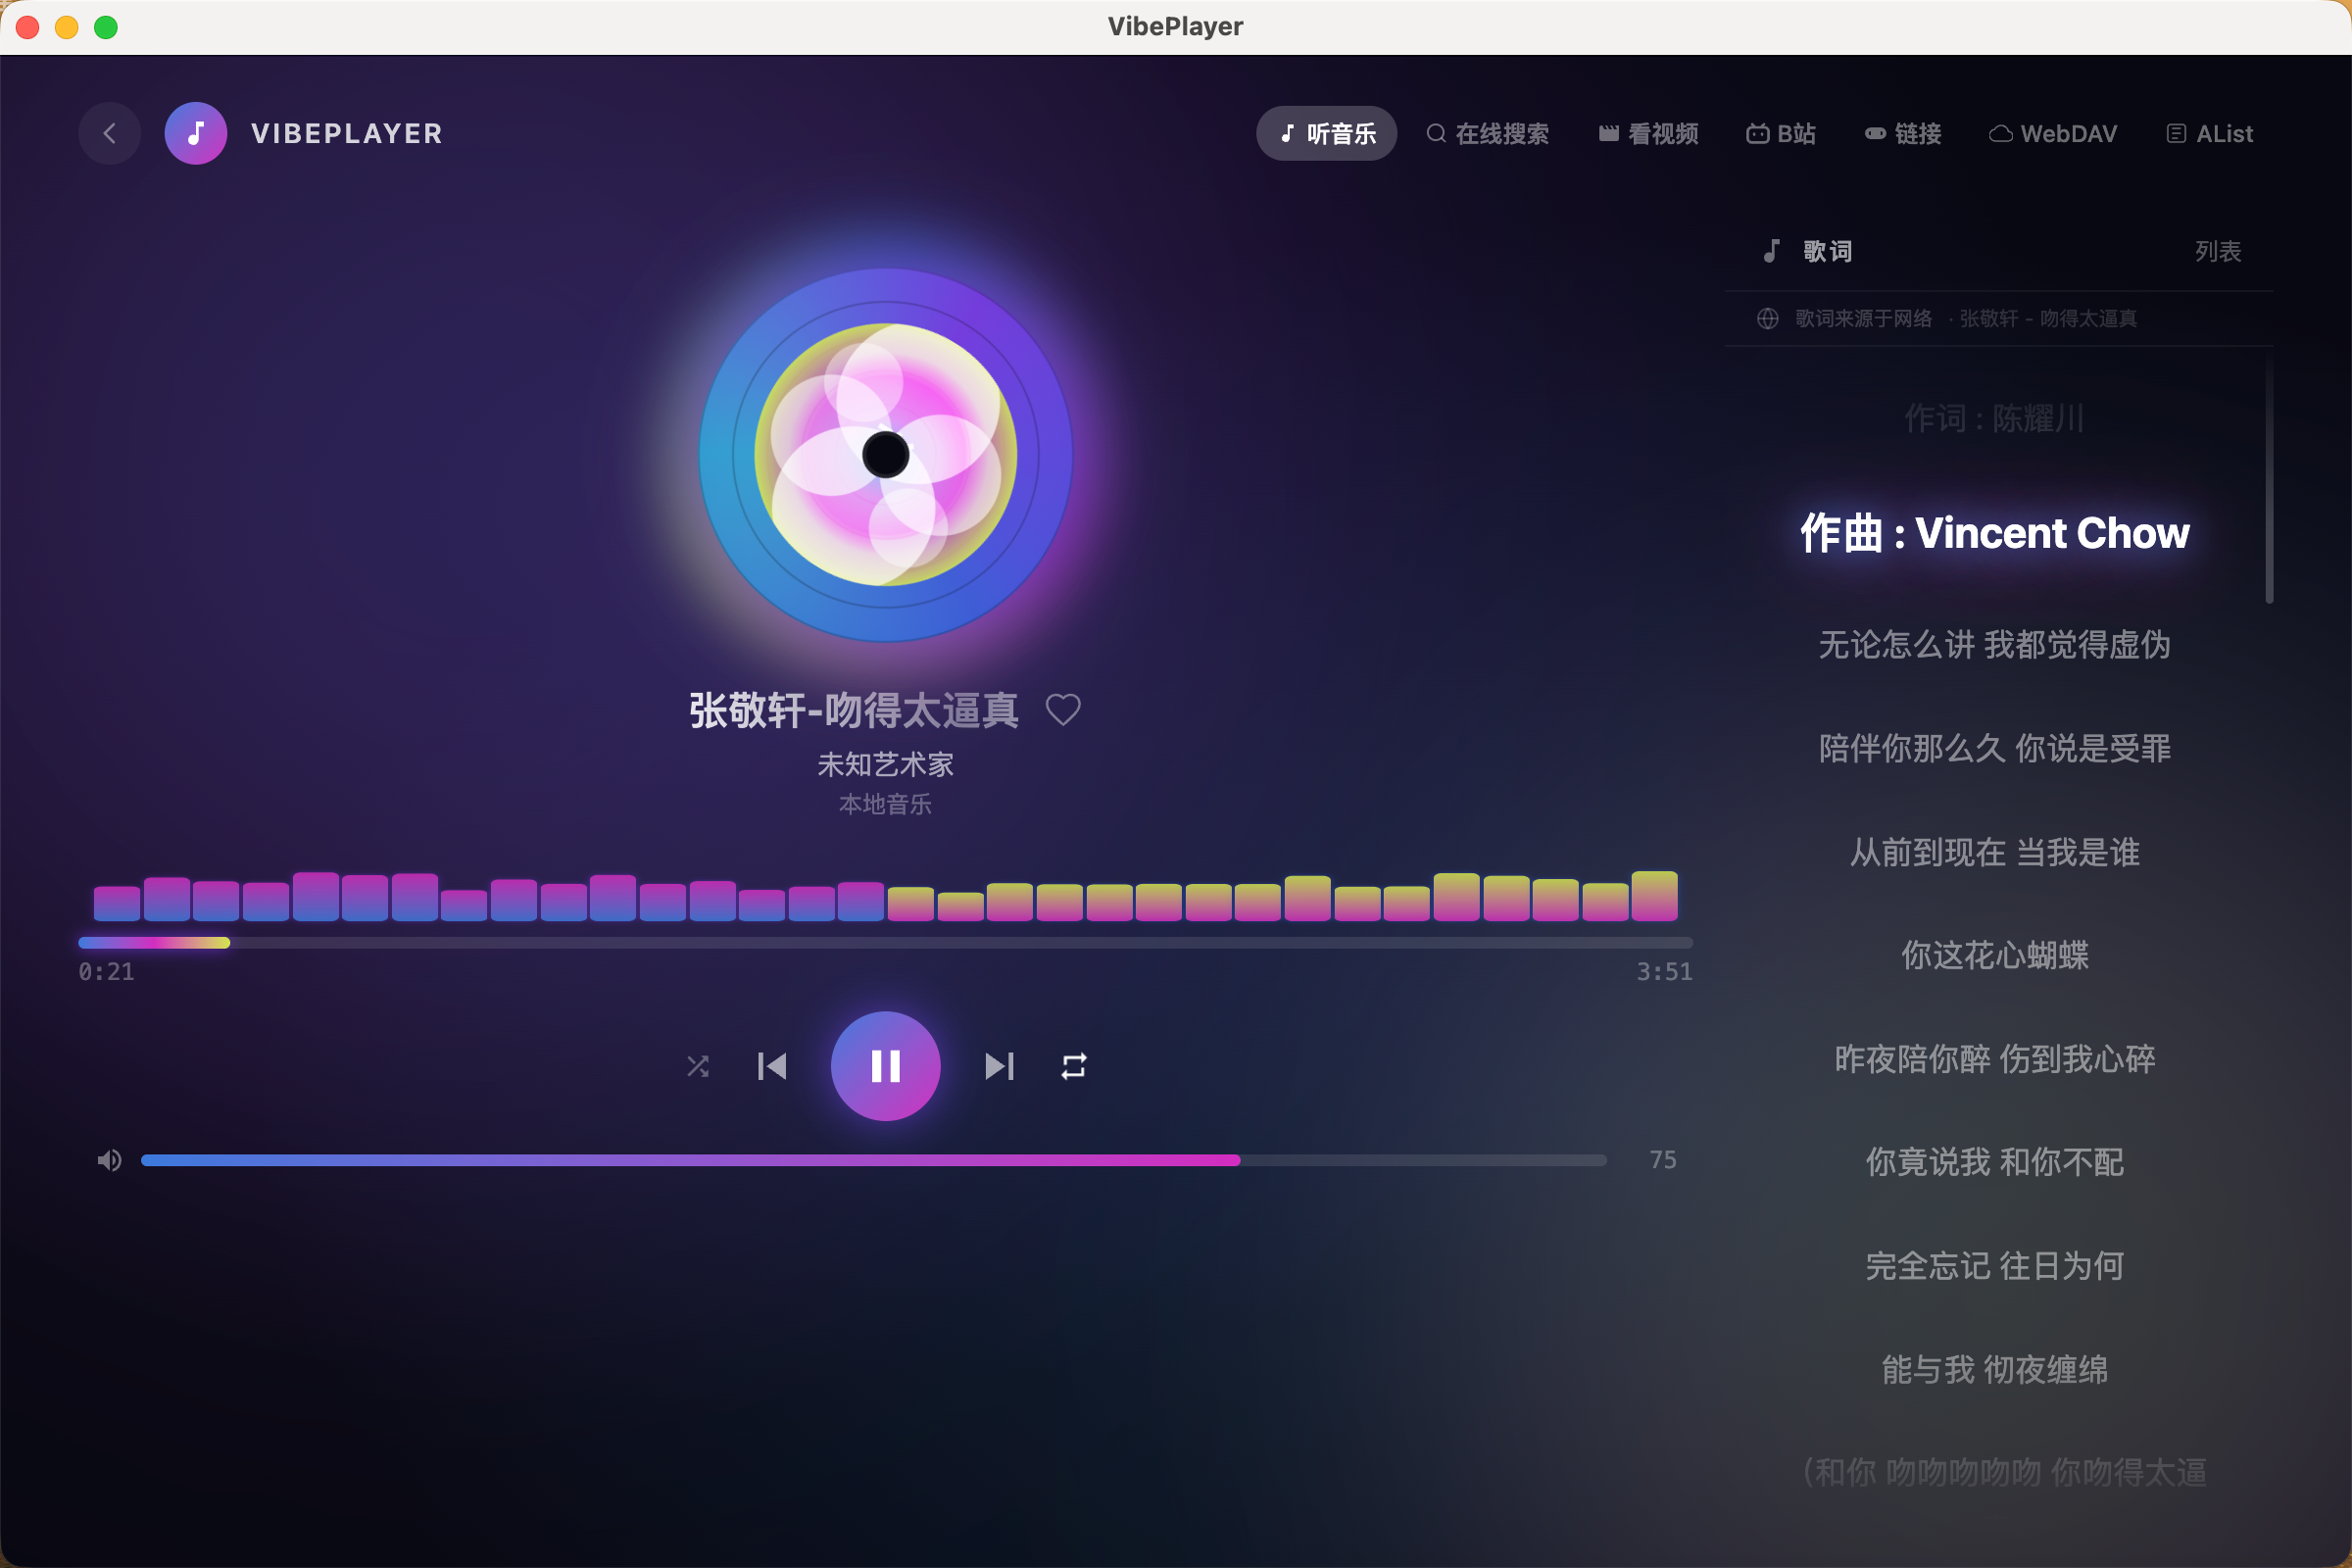Open the AList source icon
This screenshot has width=2352, height=1568.
coord(2209,133)
